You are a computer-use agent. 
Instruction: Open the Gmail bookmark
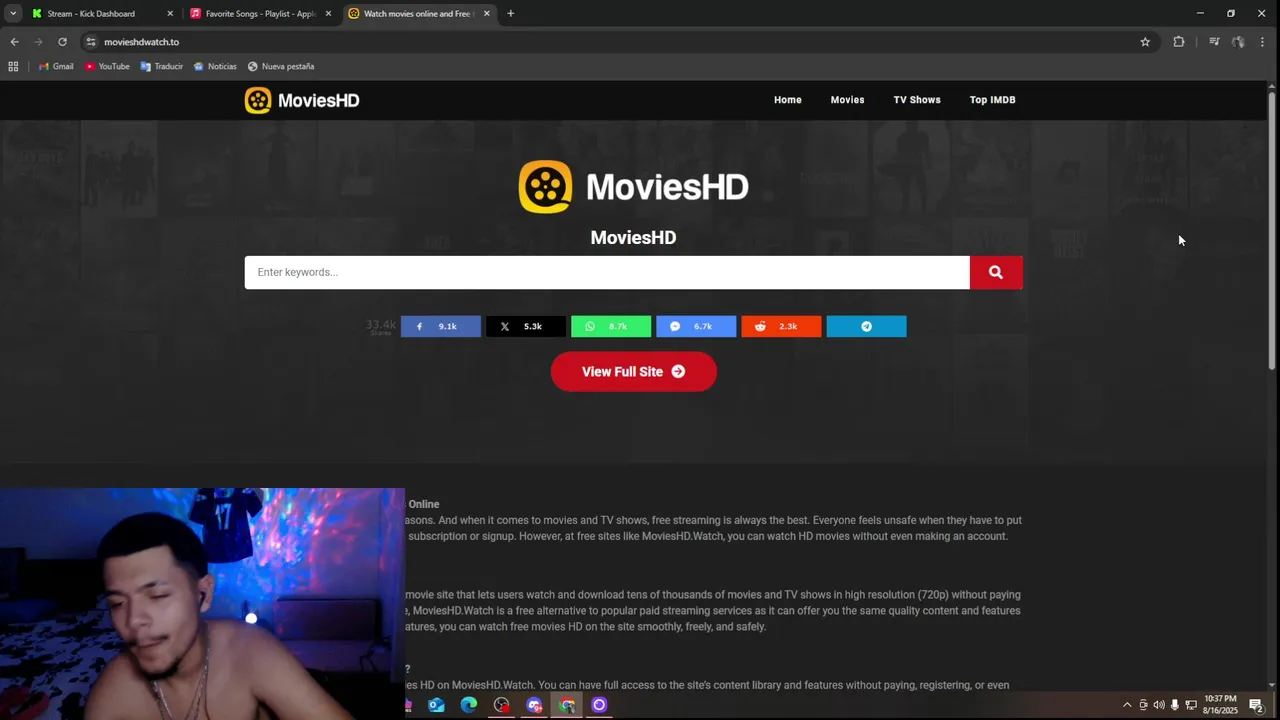(x=56, y=66)
